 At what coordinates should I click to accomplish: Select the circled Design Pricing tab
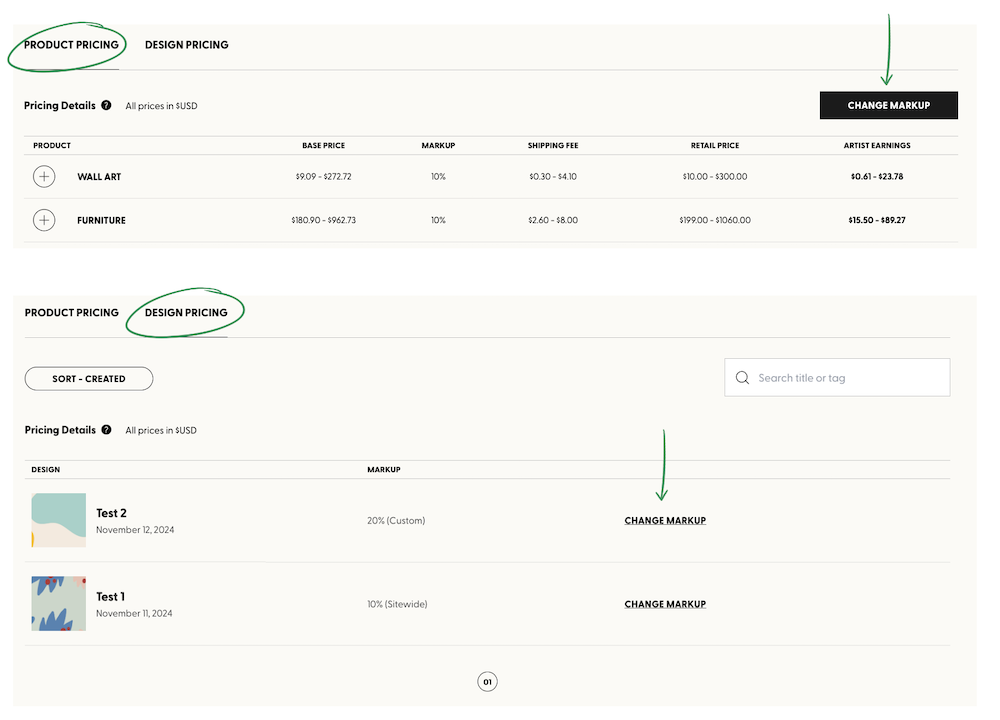[186, 313]
